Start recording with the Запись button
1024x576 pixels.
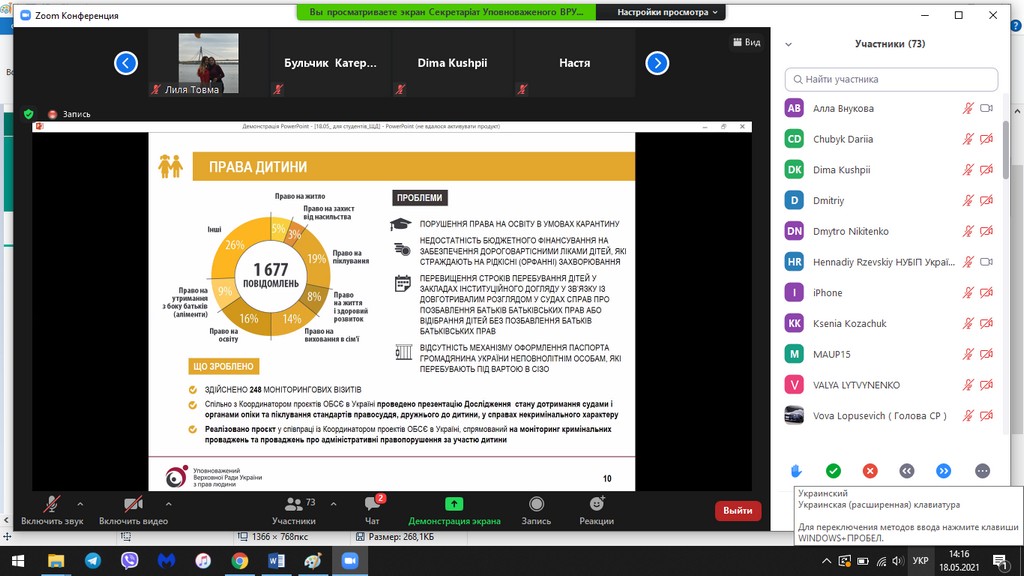pyautogui.click(x=536, y=510)
